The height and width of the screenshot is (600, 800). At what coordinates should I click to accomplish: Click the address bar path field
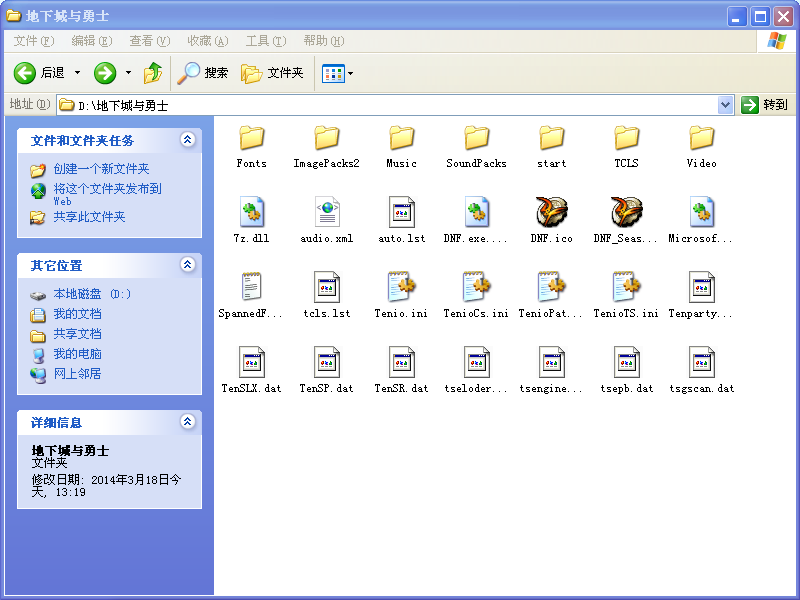click(388, 105)
